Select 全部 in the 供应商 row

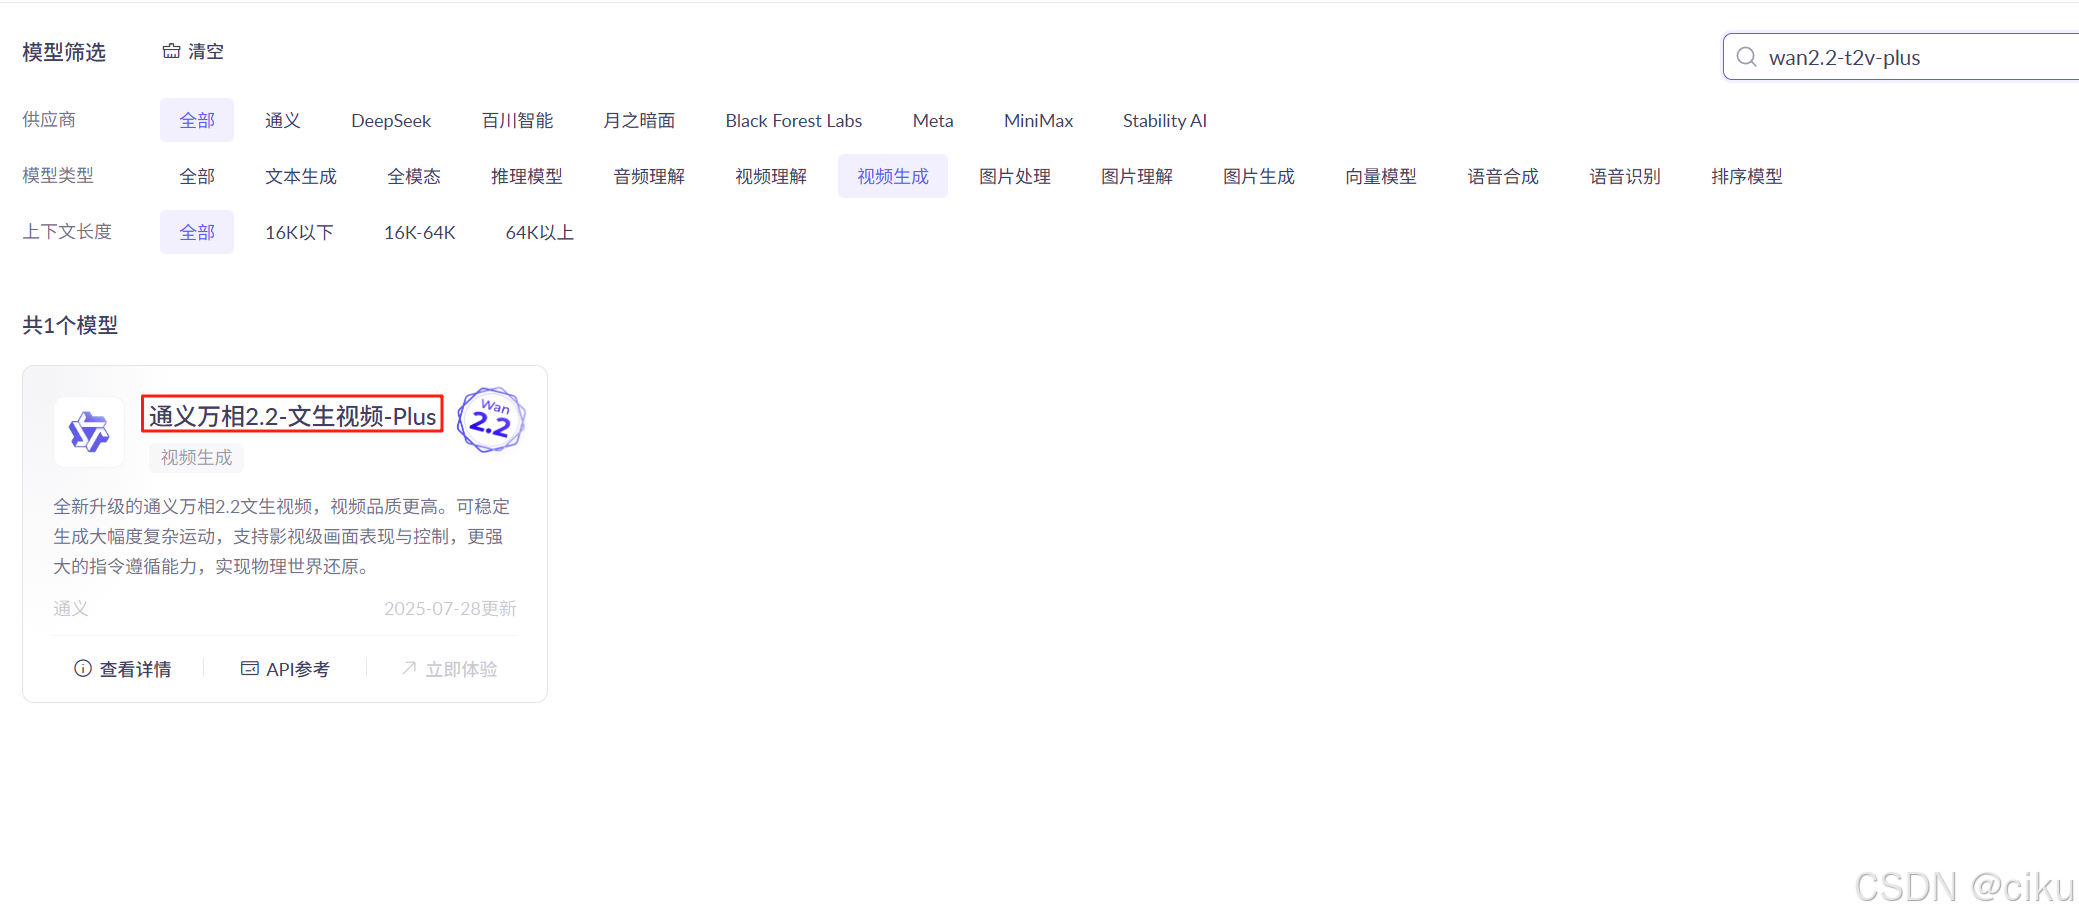197,120
